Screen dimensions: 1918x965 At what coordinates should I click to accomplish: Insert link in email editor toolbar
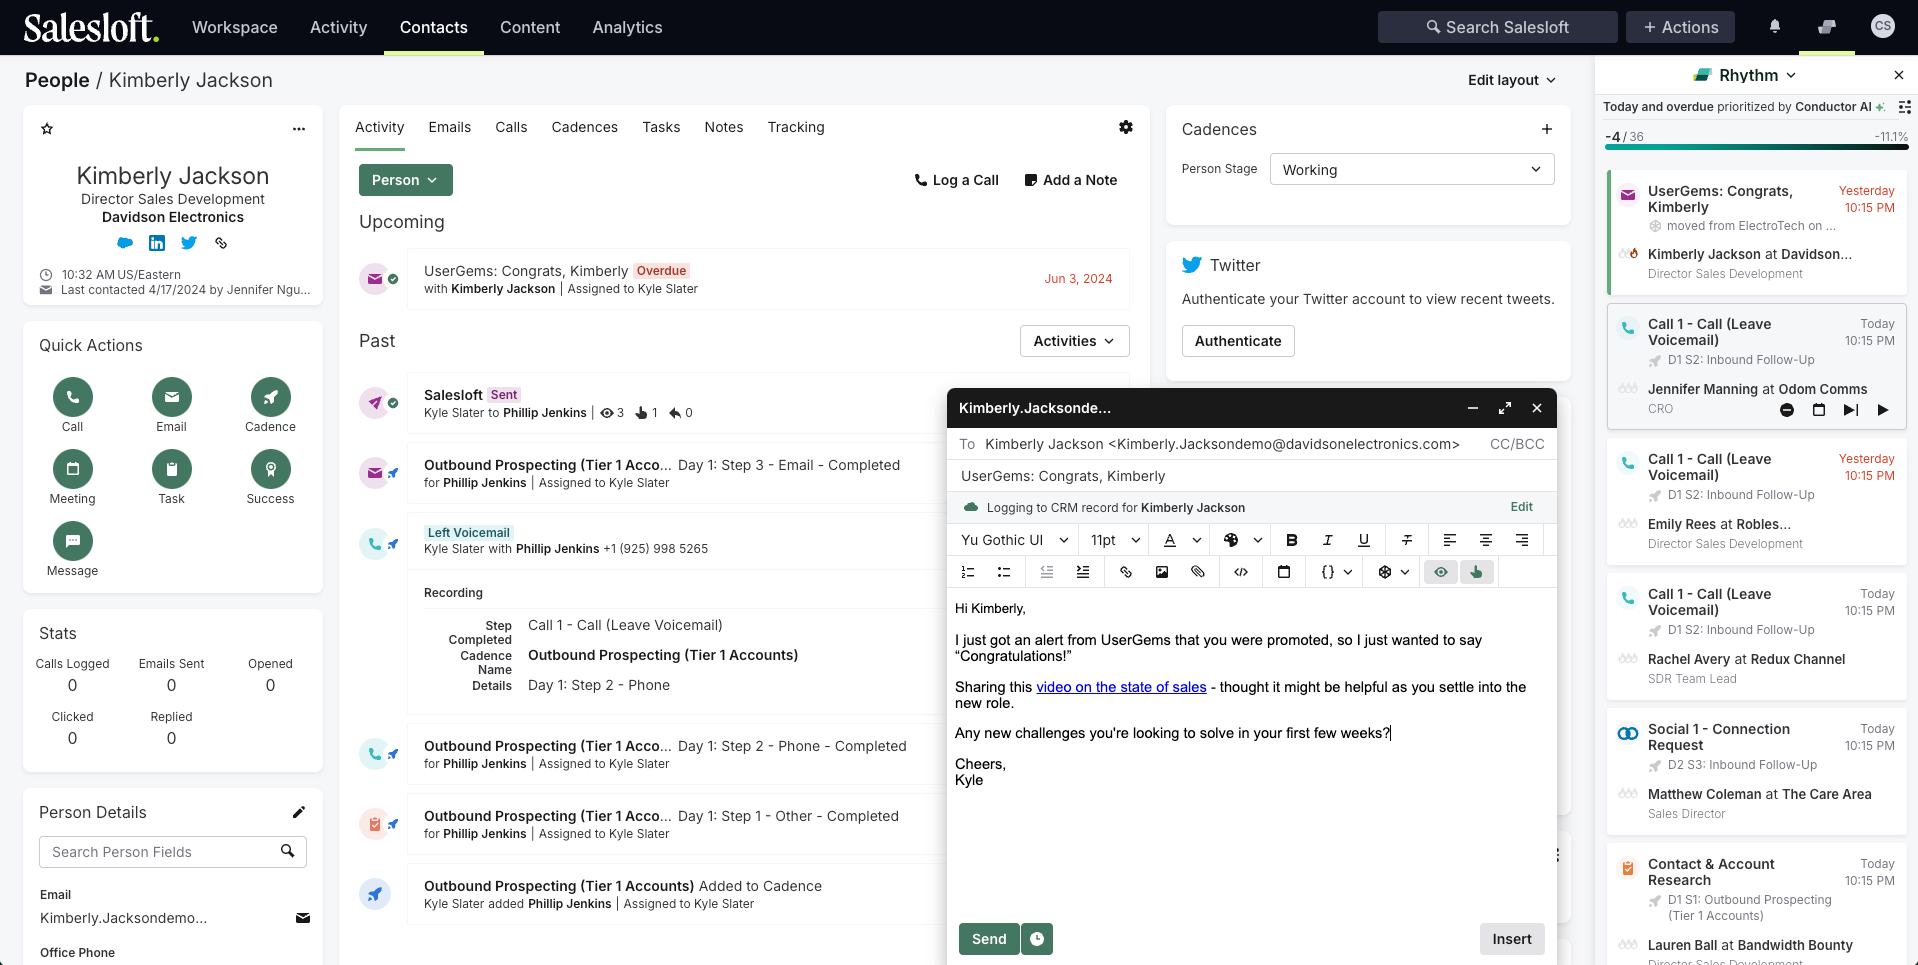(x=1126, y=572)
